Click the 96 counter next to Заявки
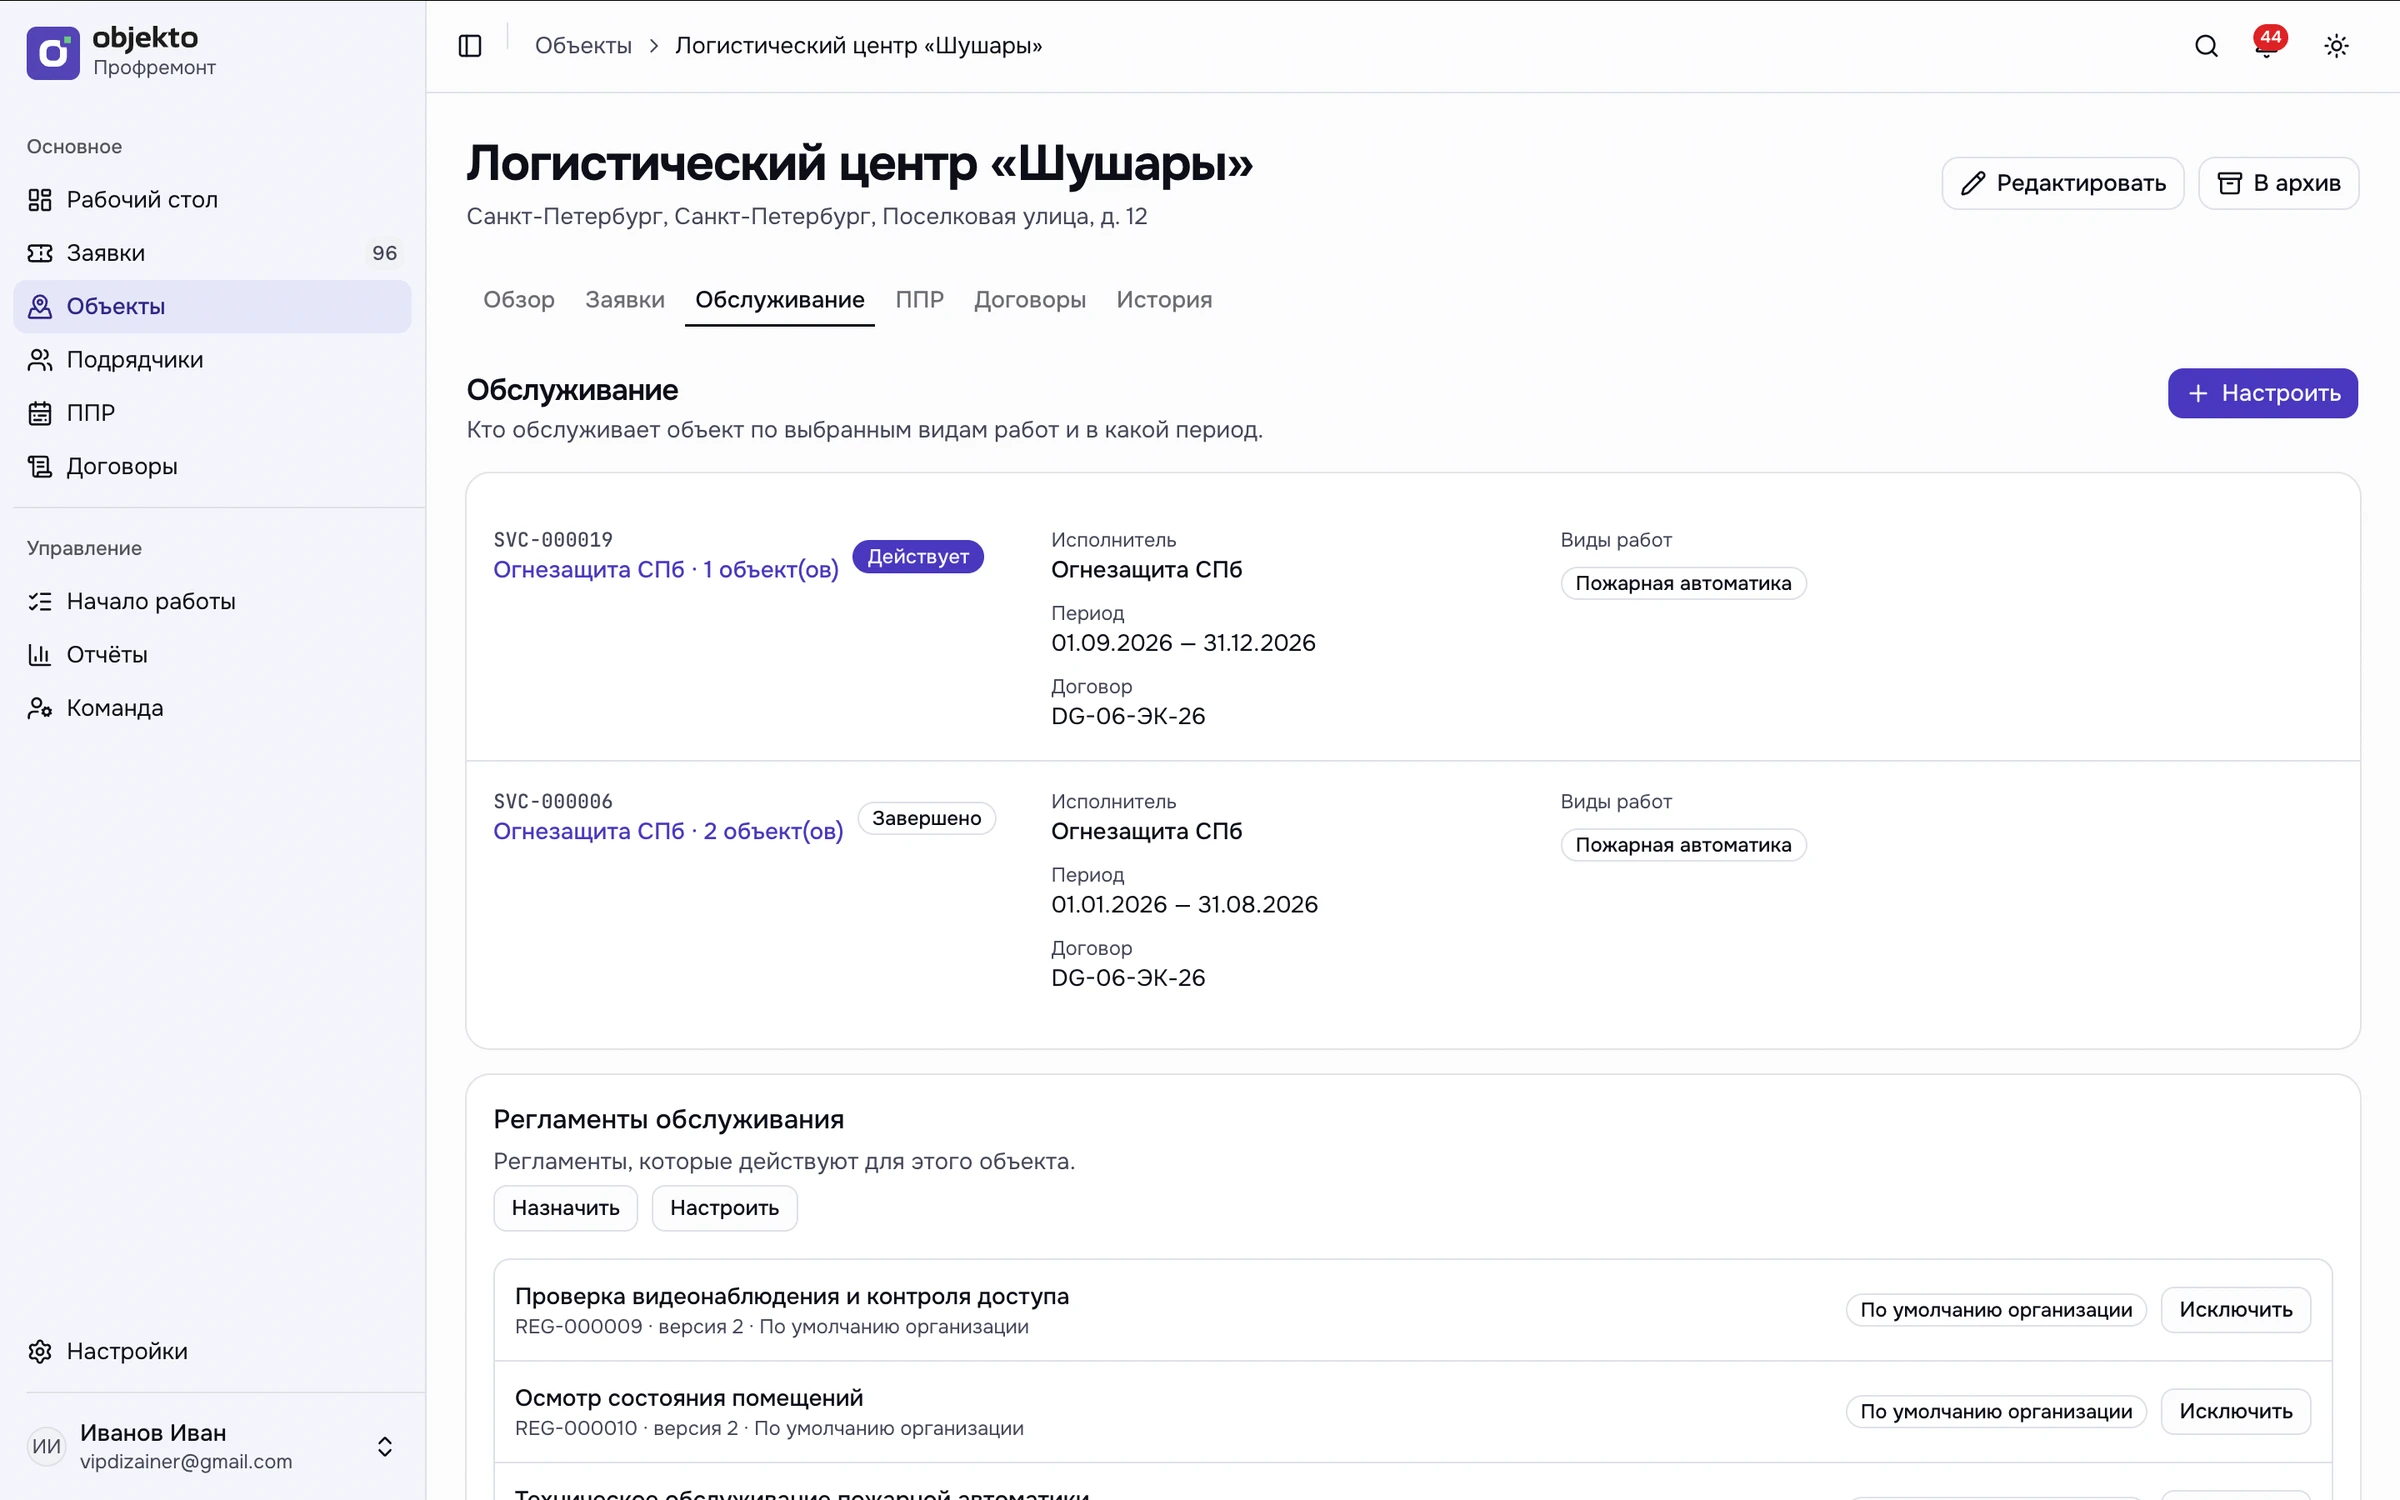 (384, 253)
